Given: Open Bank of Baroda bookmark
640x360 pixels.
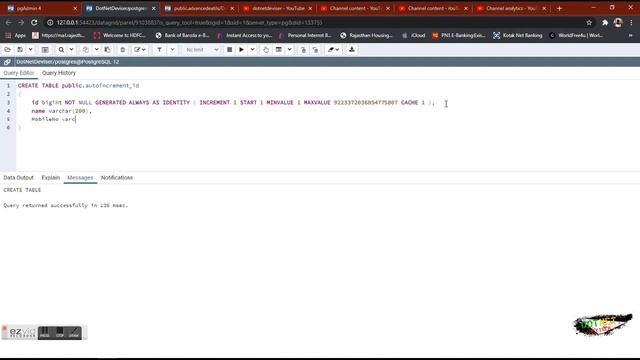Looking at the screenshot, I should pos(182,36).
